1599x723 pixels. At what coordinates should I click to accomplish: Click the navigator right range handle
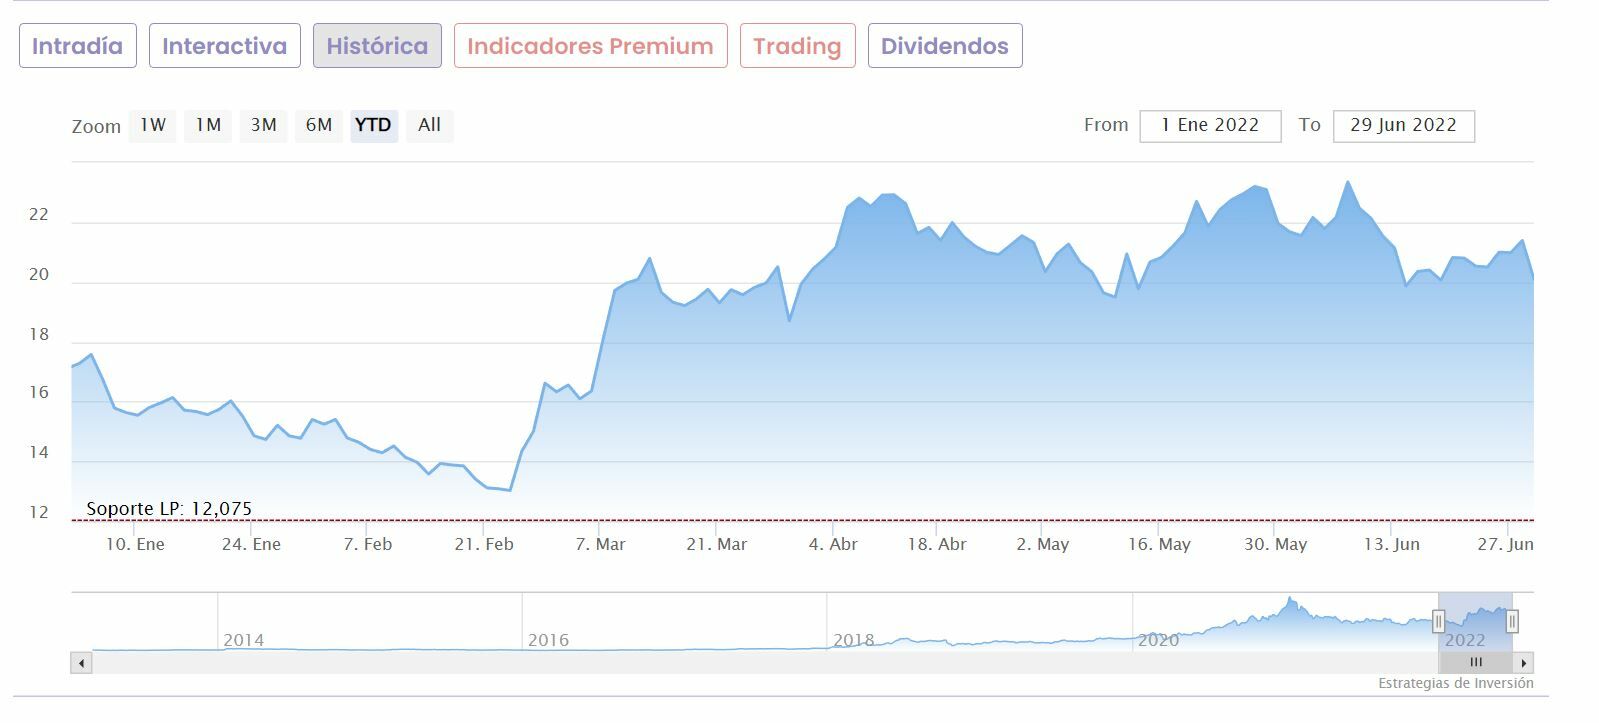(1512, 622)
